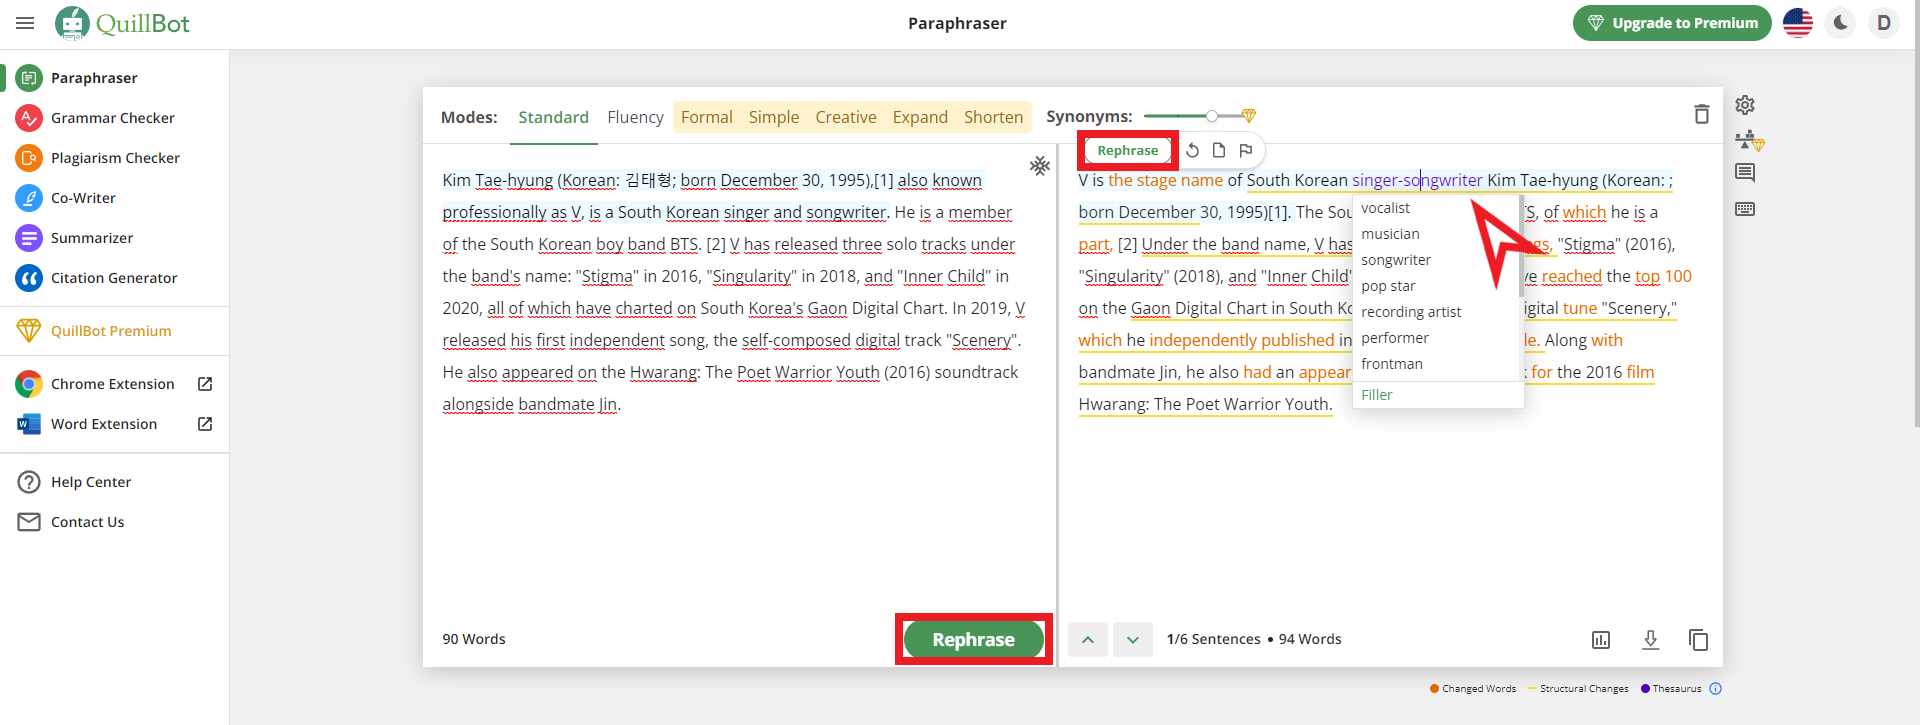1920x725 pixels.
Task: Select the Shorten mode tab
Action: coord(993,117)
